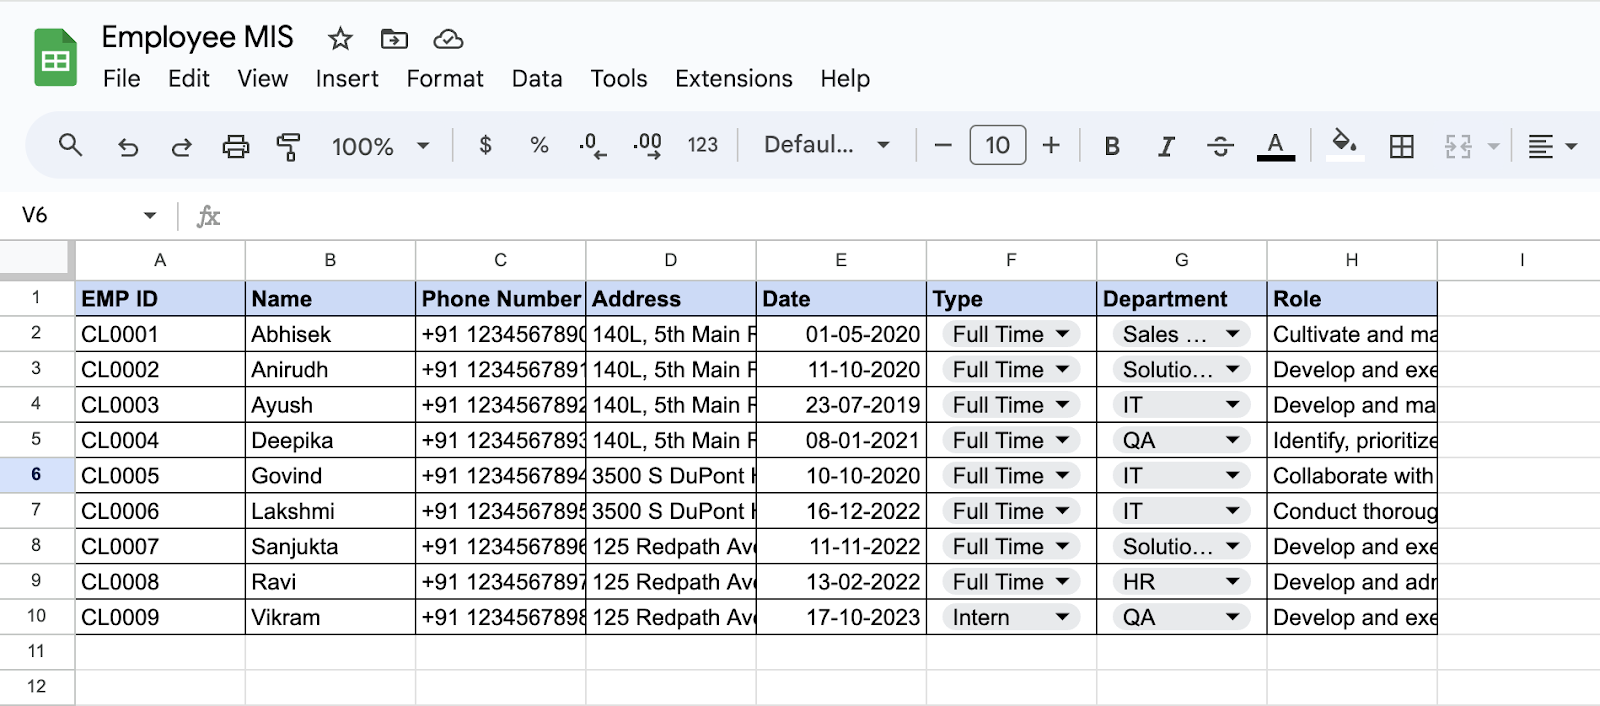Open the font family dropdown

coord(826,145)
